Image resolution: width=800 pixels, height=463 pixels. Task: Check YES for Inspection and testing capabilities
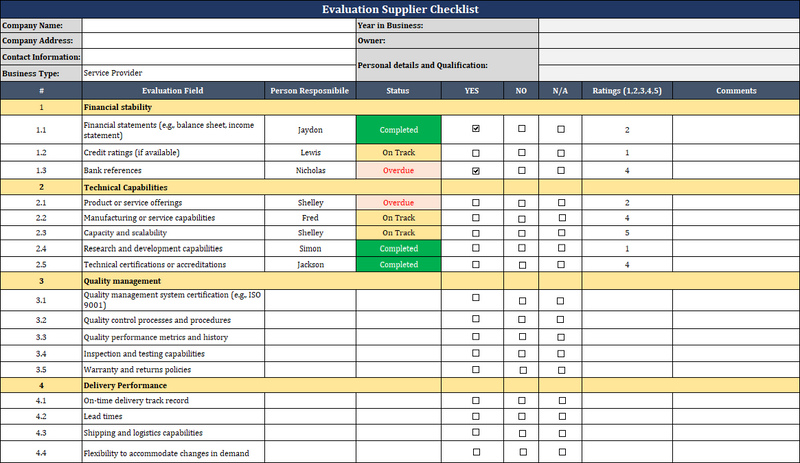point(476,353)
